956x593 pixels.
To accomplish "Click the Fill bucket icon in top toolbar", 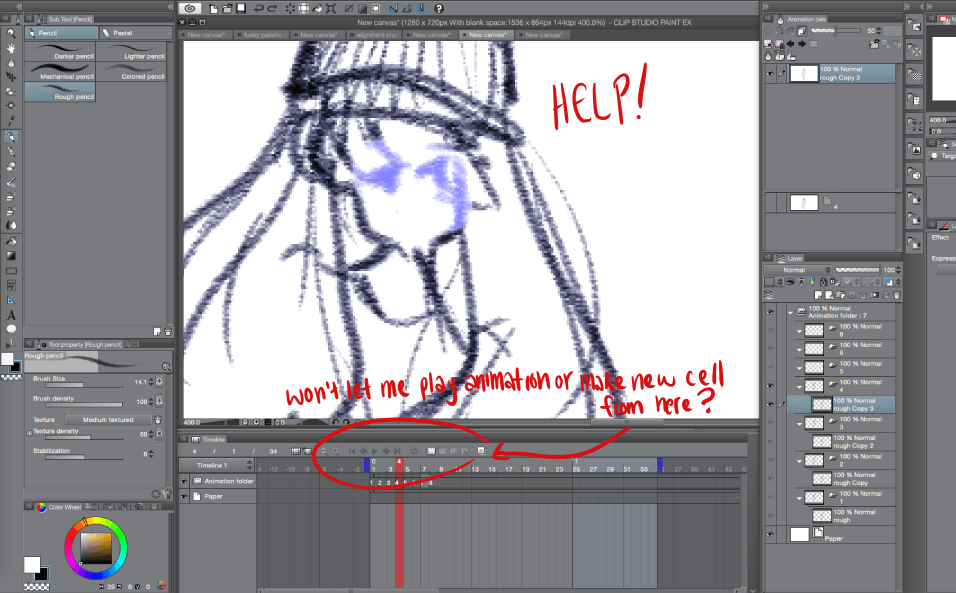I will point(317,9).
